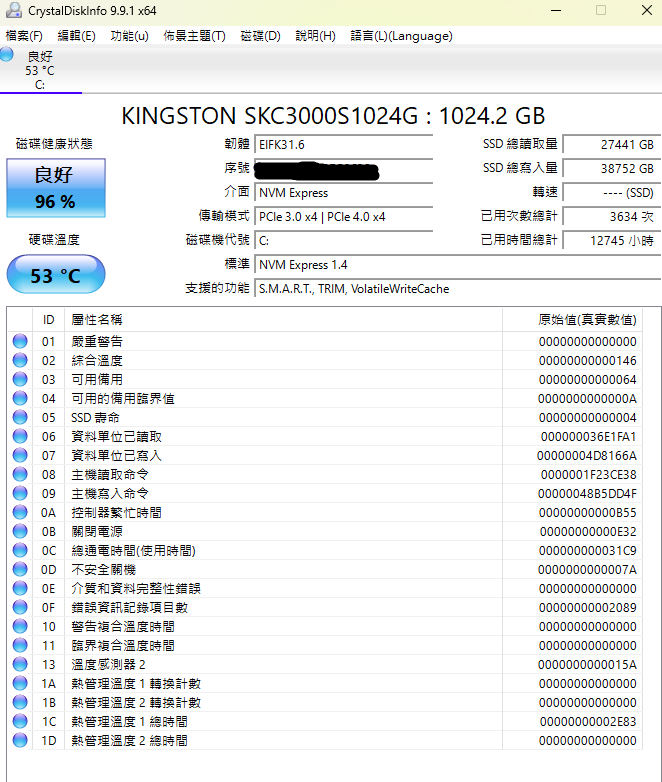The width and height of the screenshot is (662, 782).
Task: Click the 屬性名稱 column header
Action: coord(283,320)
